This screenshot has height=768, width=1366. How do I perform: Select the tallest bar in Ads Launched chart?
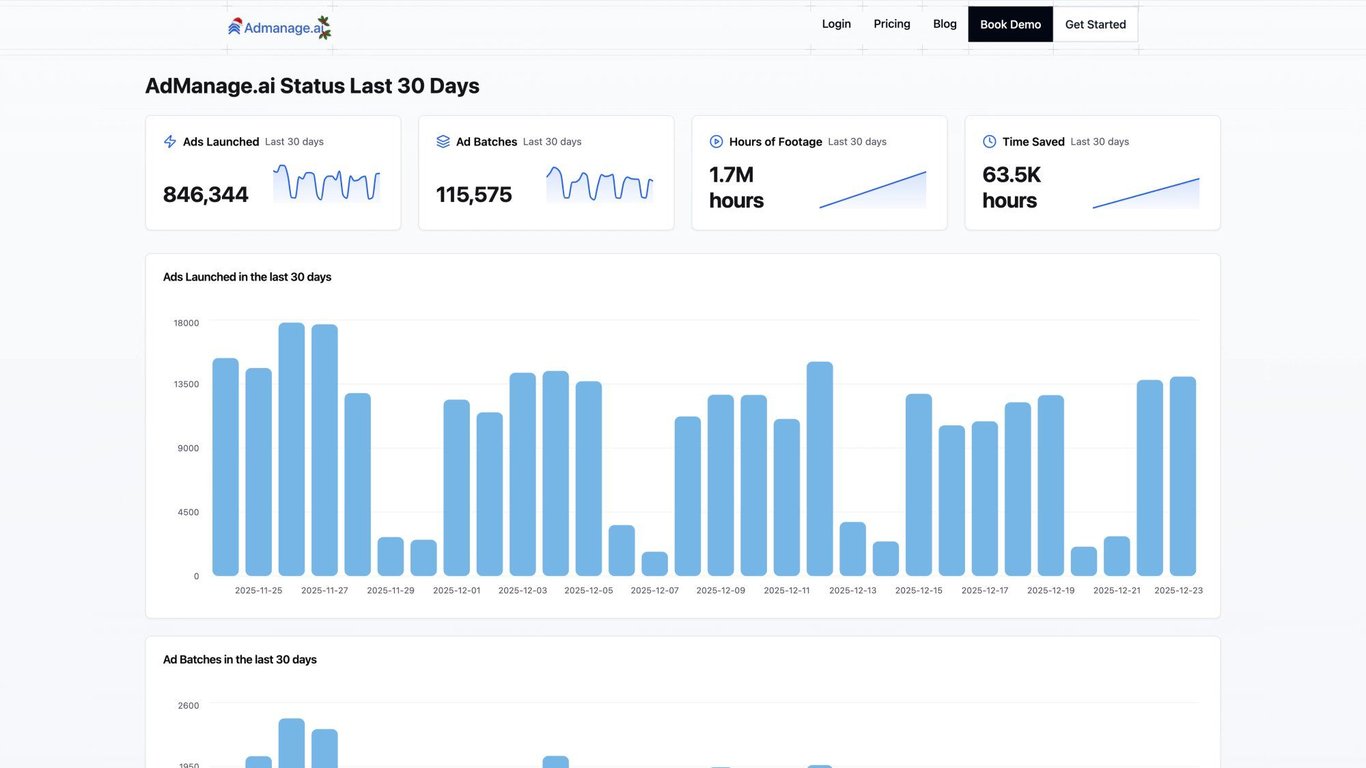(x=292, y=449)
